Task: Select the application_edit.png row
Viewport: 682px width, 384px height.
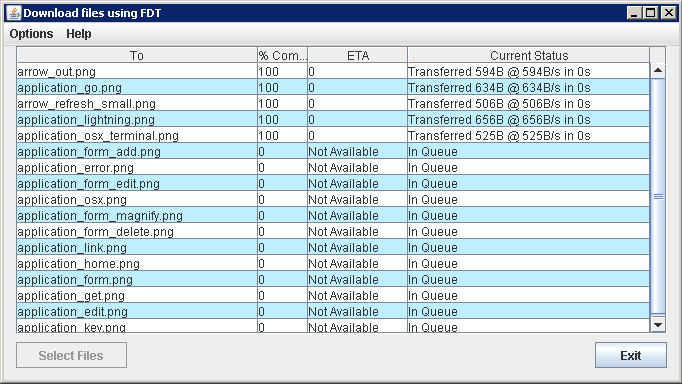Action: point(333,311)
